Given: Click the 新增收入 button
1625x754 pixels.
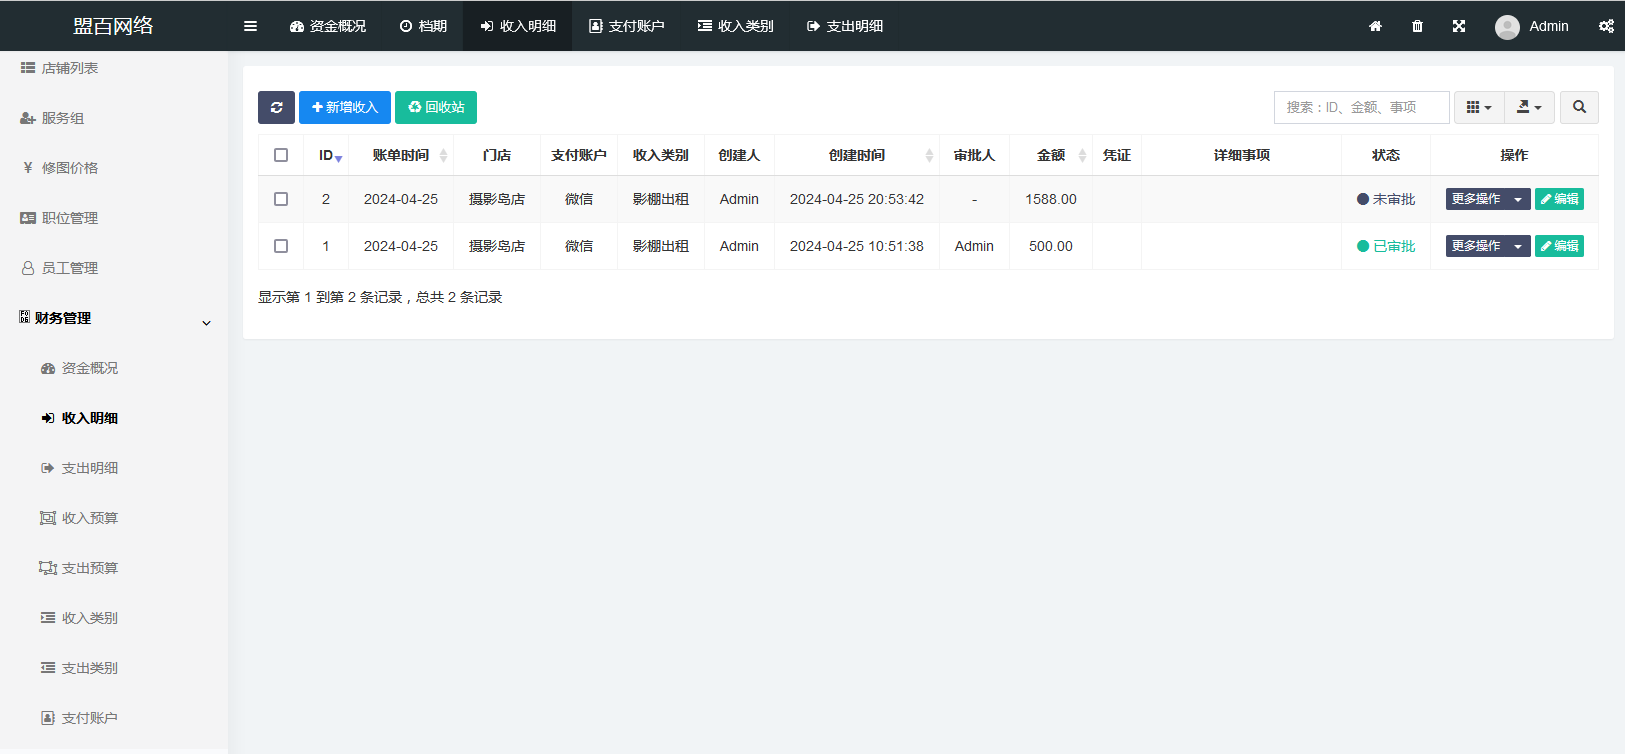Looking at the screenshot, I should click(345, 107).
